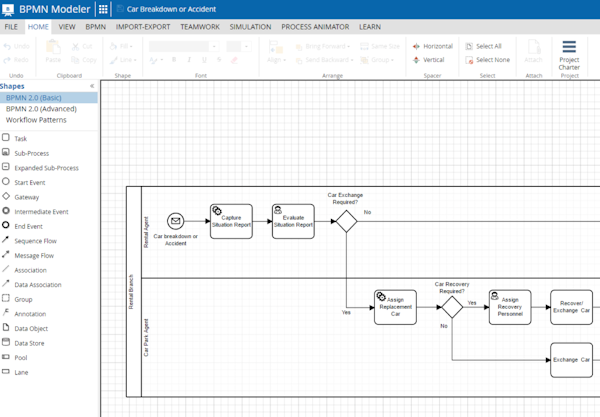
Task: Select the Assign Replacement Car task
Action: 395,307
